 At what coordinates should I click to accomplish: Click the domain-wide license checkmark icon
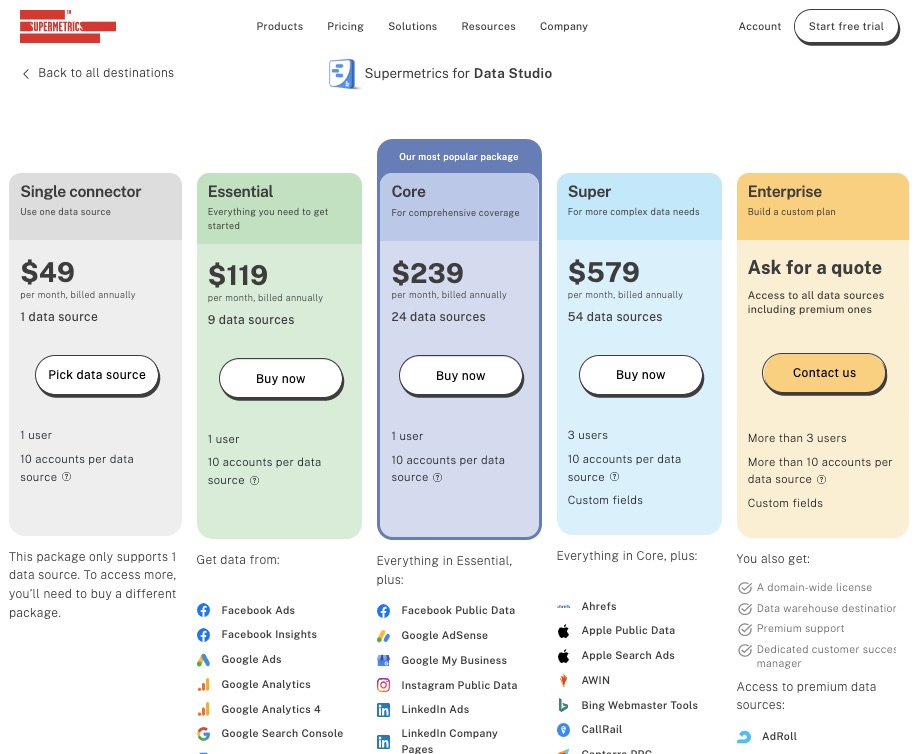pyautogui.click(x=745, y=587)
